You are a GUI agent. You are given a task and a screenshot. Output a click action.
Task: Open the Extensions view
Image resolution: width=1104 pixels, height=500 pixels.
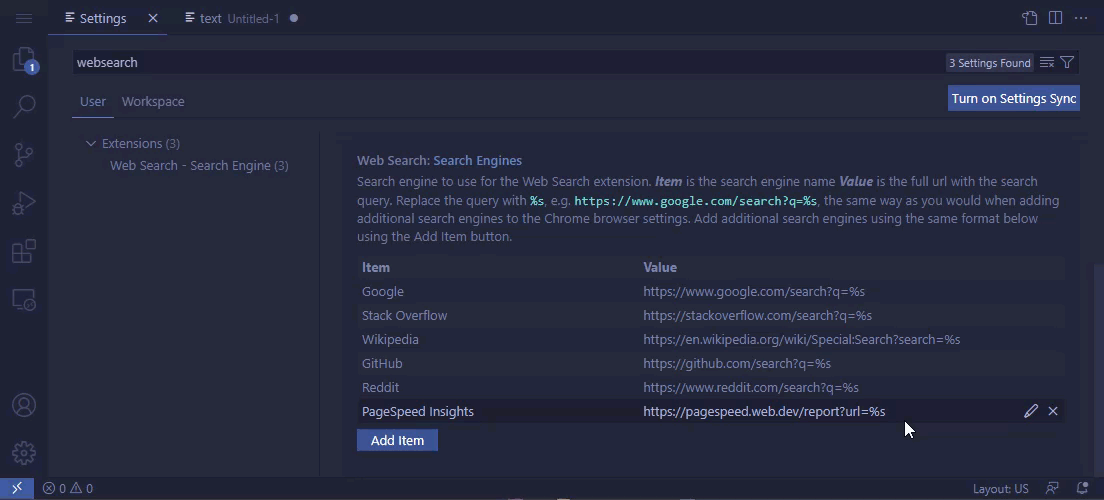24,251
